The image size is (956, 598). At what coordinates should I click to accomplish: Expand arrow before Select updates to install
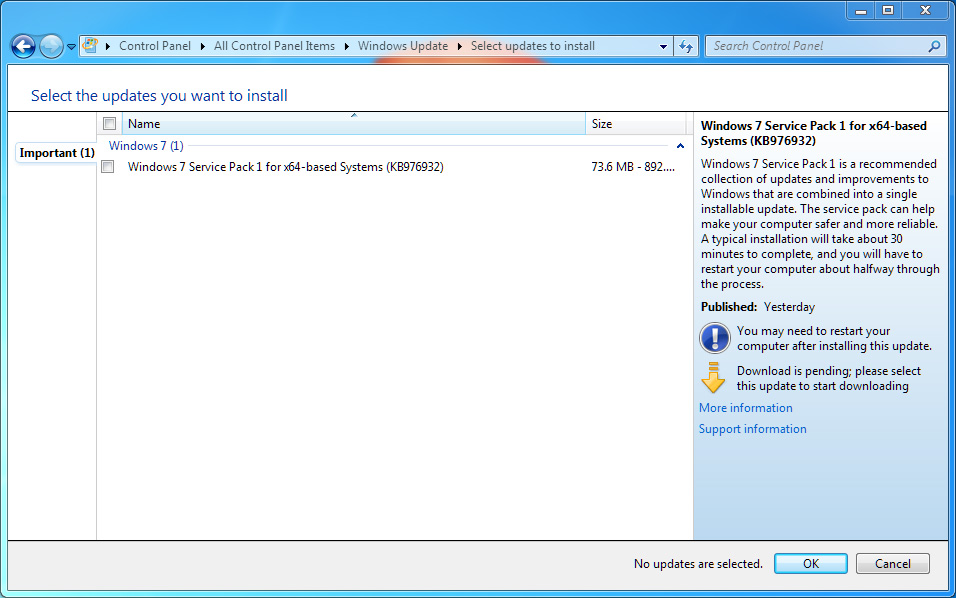(x=460, y=46)
